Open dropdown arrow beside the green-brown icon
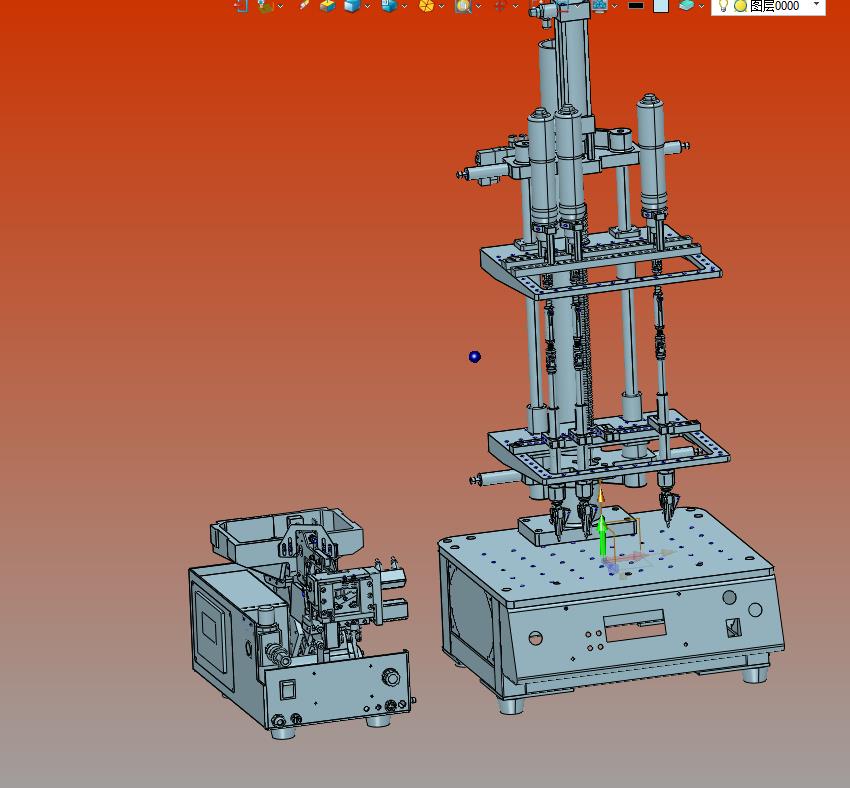The width and height of the screenshot is (850, 788). (x=280, y=6)
